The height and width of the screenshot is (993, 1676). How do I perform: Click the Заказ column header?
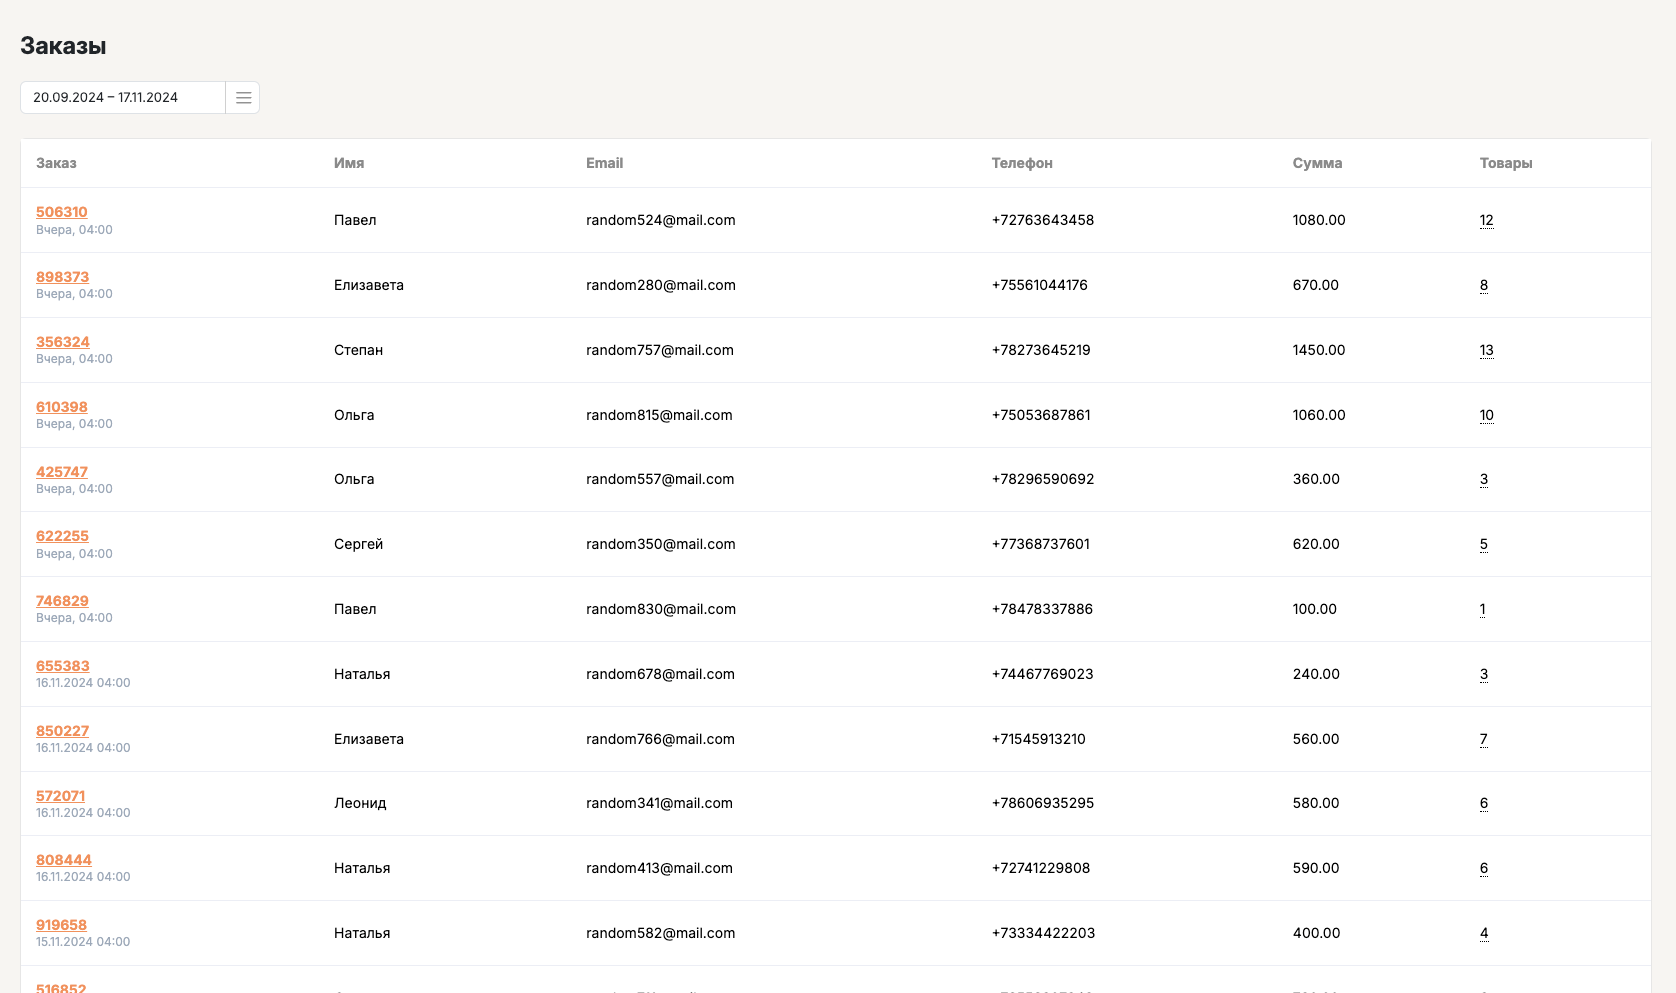[x=56, y=163]
